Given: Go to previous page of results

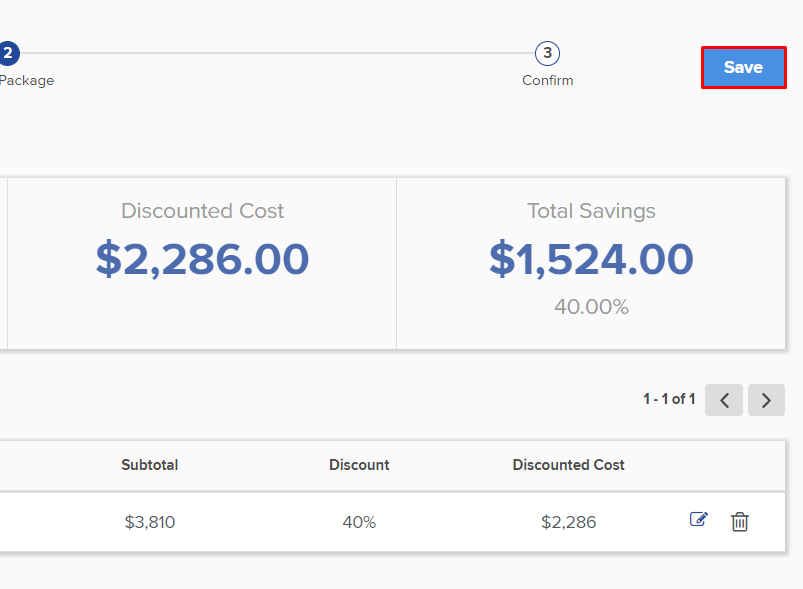Looking at the screenshot, I should [x=724, y=400].
